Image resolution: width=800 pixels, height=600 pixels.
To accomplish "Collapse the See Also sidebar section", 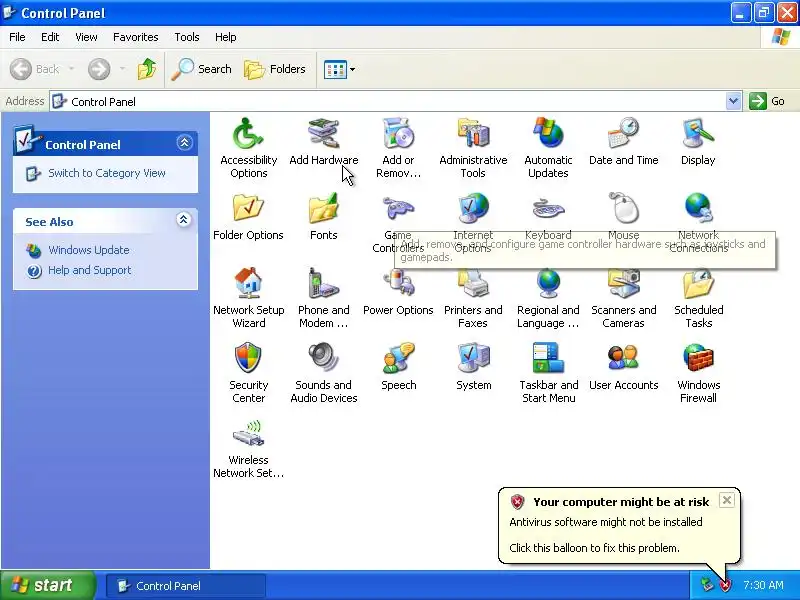I will click(x=183, y=220).
